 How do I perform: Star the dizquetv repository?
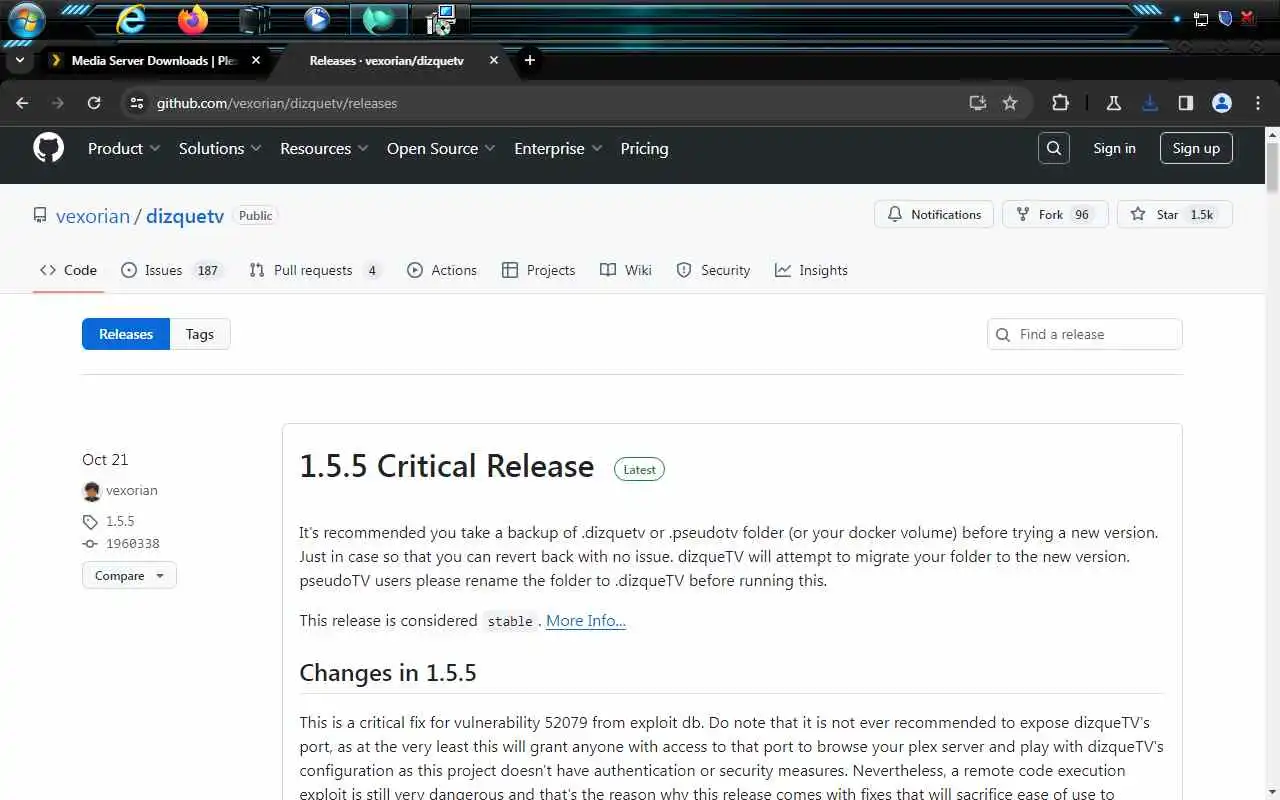click(1175, 214)
